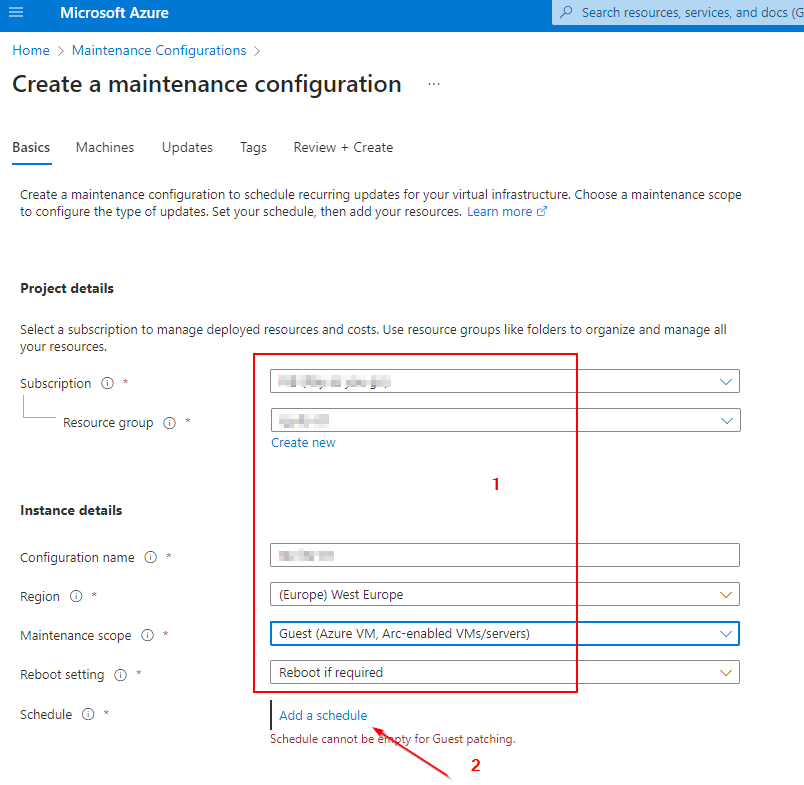This screenshot has height=785, width=804.
Task: Switch to the Machines tab
Action: pos(105,148)
